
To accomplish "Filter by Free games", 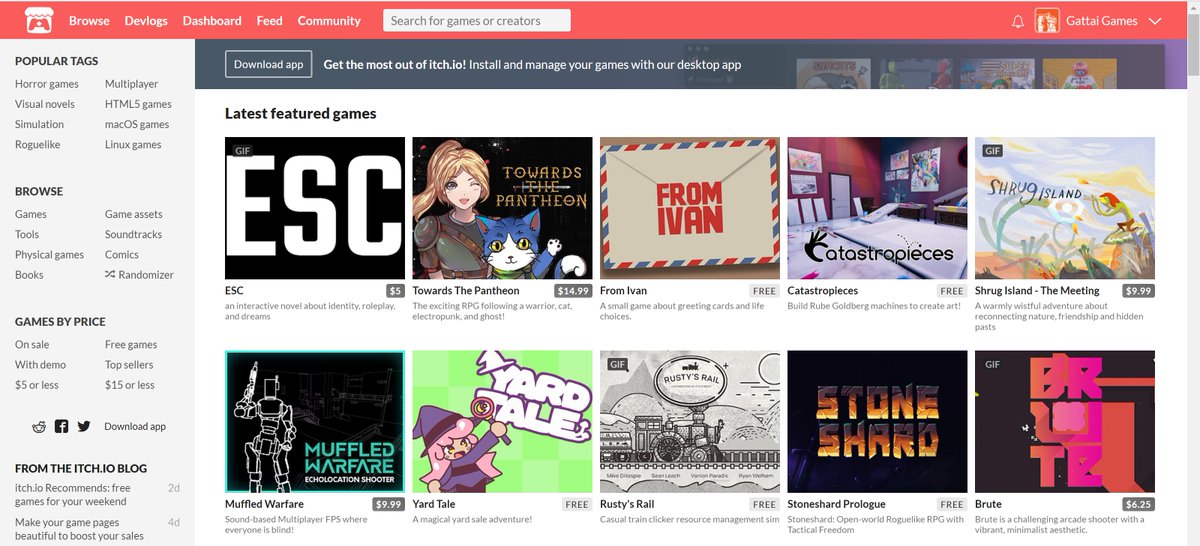I will click(131, 344).
